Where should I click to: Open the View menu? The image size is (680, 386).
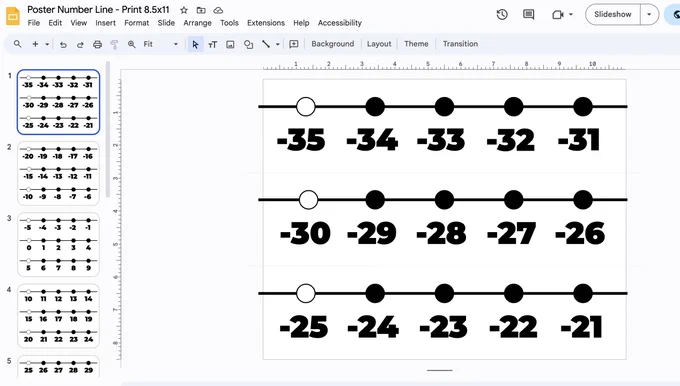pos(78,23)
